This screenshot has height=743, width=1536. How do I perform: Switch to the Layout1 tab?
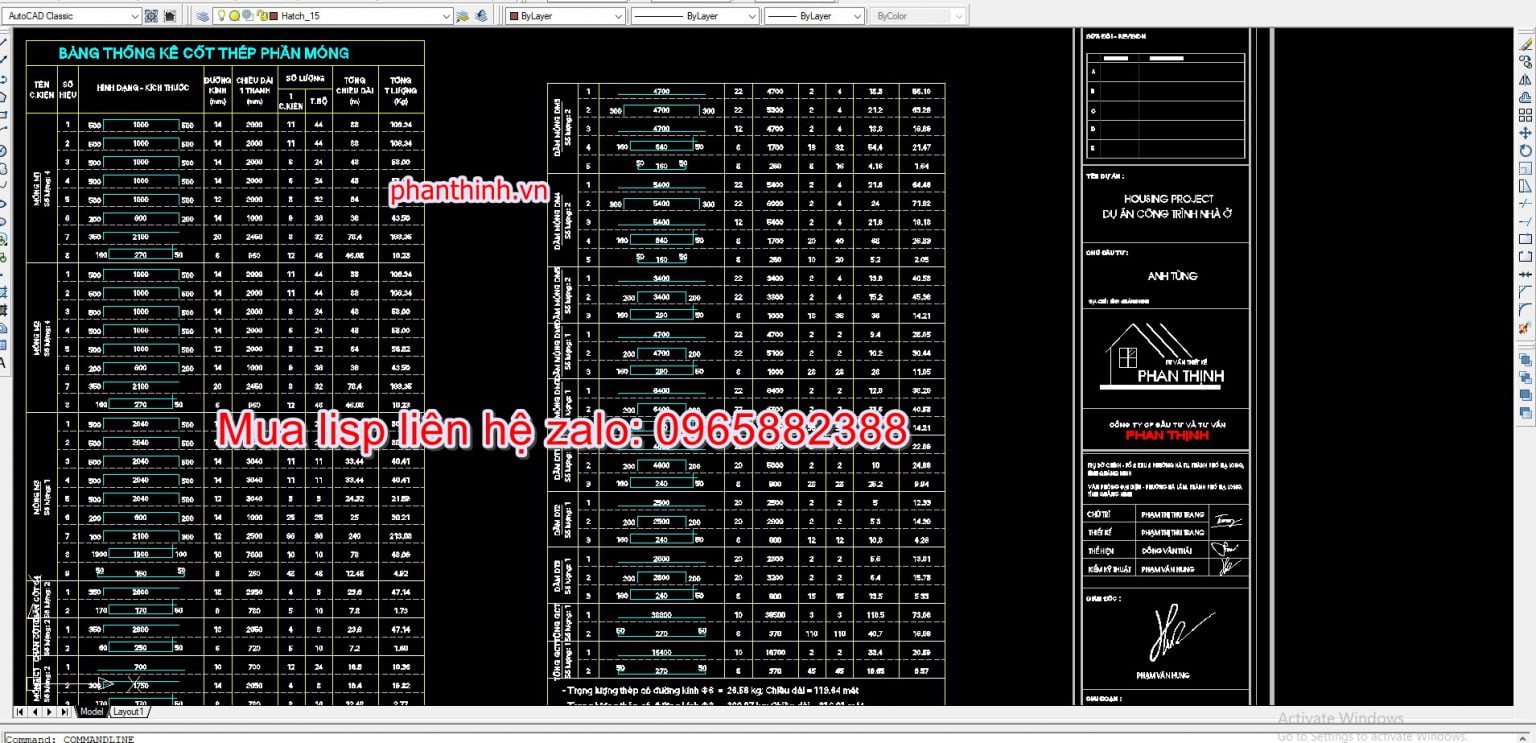pos(127,712)
